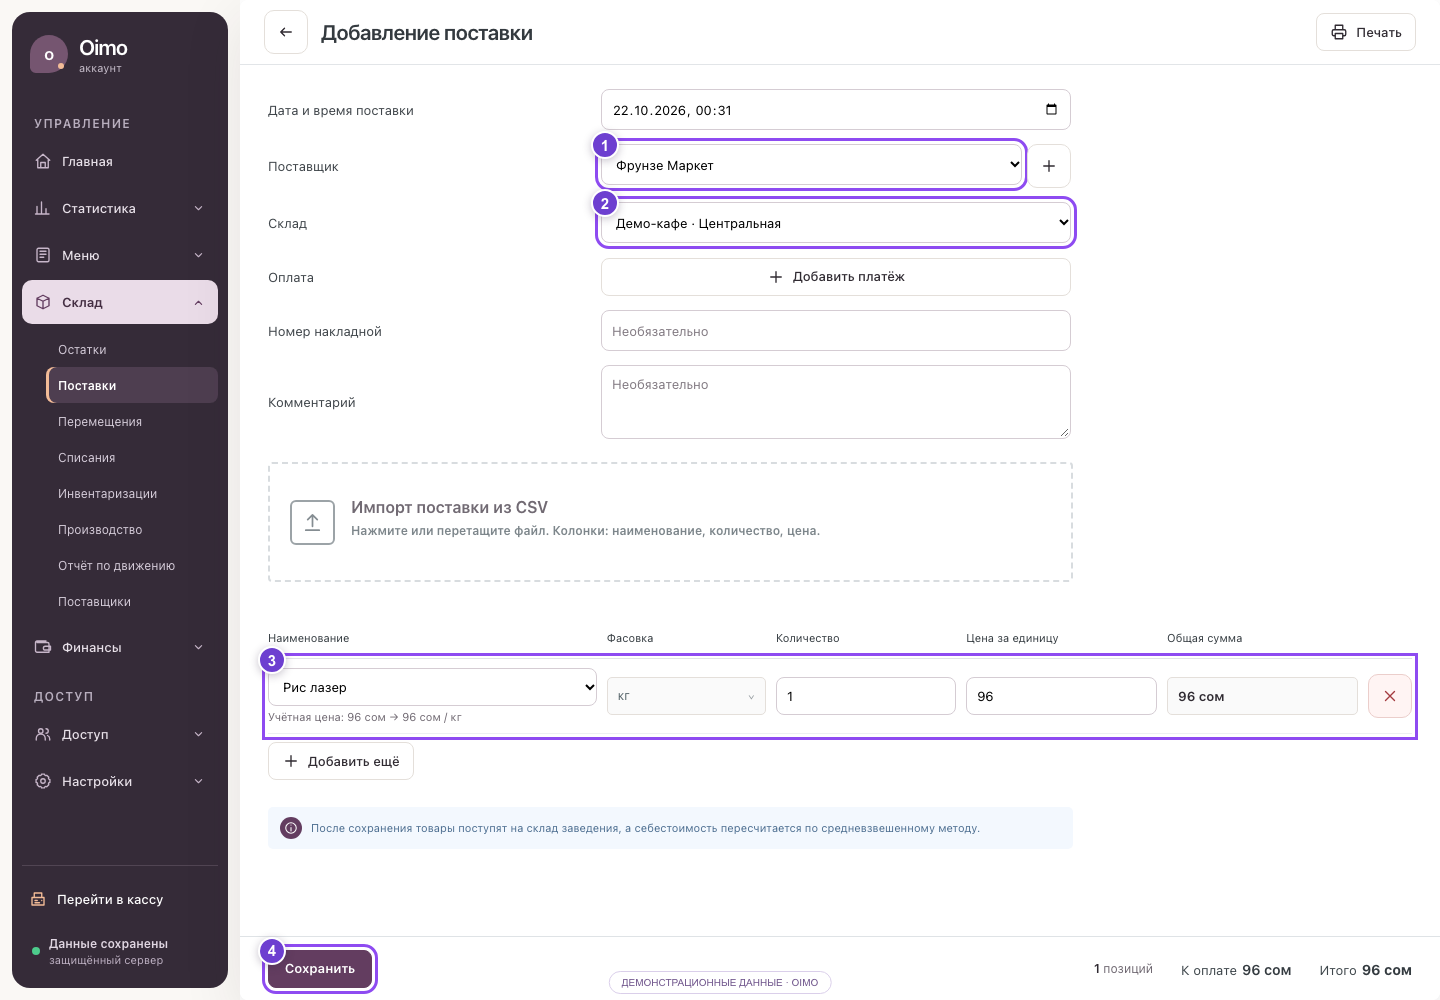
Task: Click the Количество field with value 1
Action: coord(866,696)
